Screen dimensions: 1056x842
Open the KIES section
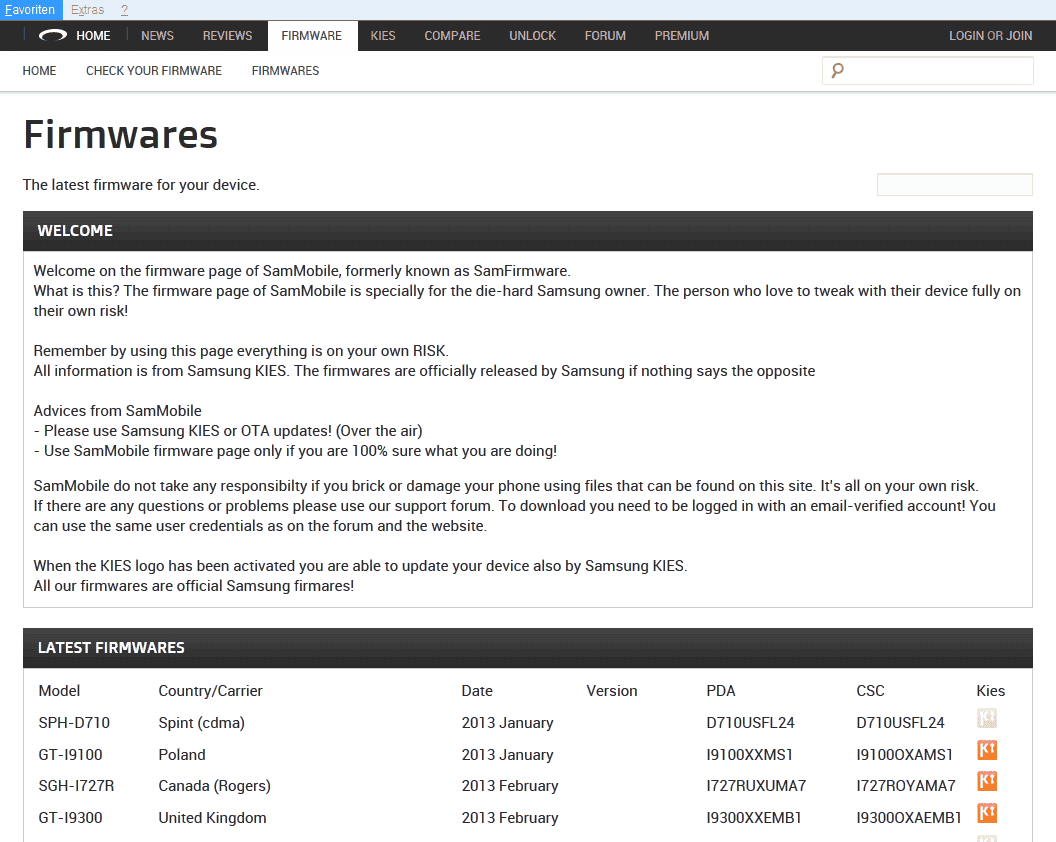(x=383, y=36)
